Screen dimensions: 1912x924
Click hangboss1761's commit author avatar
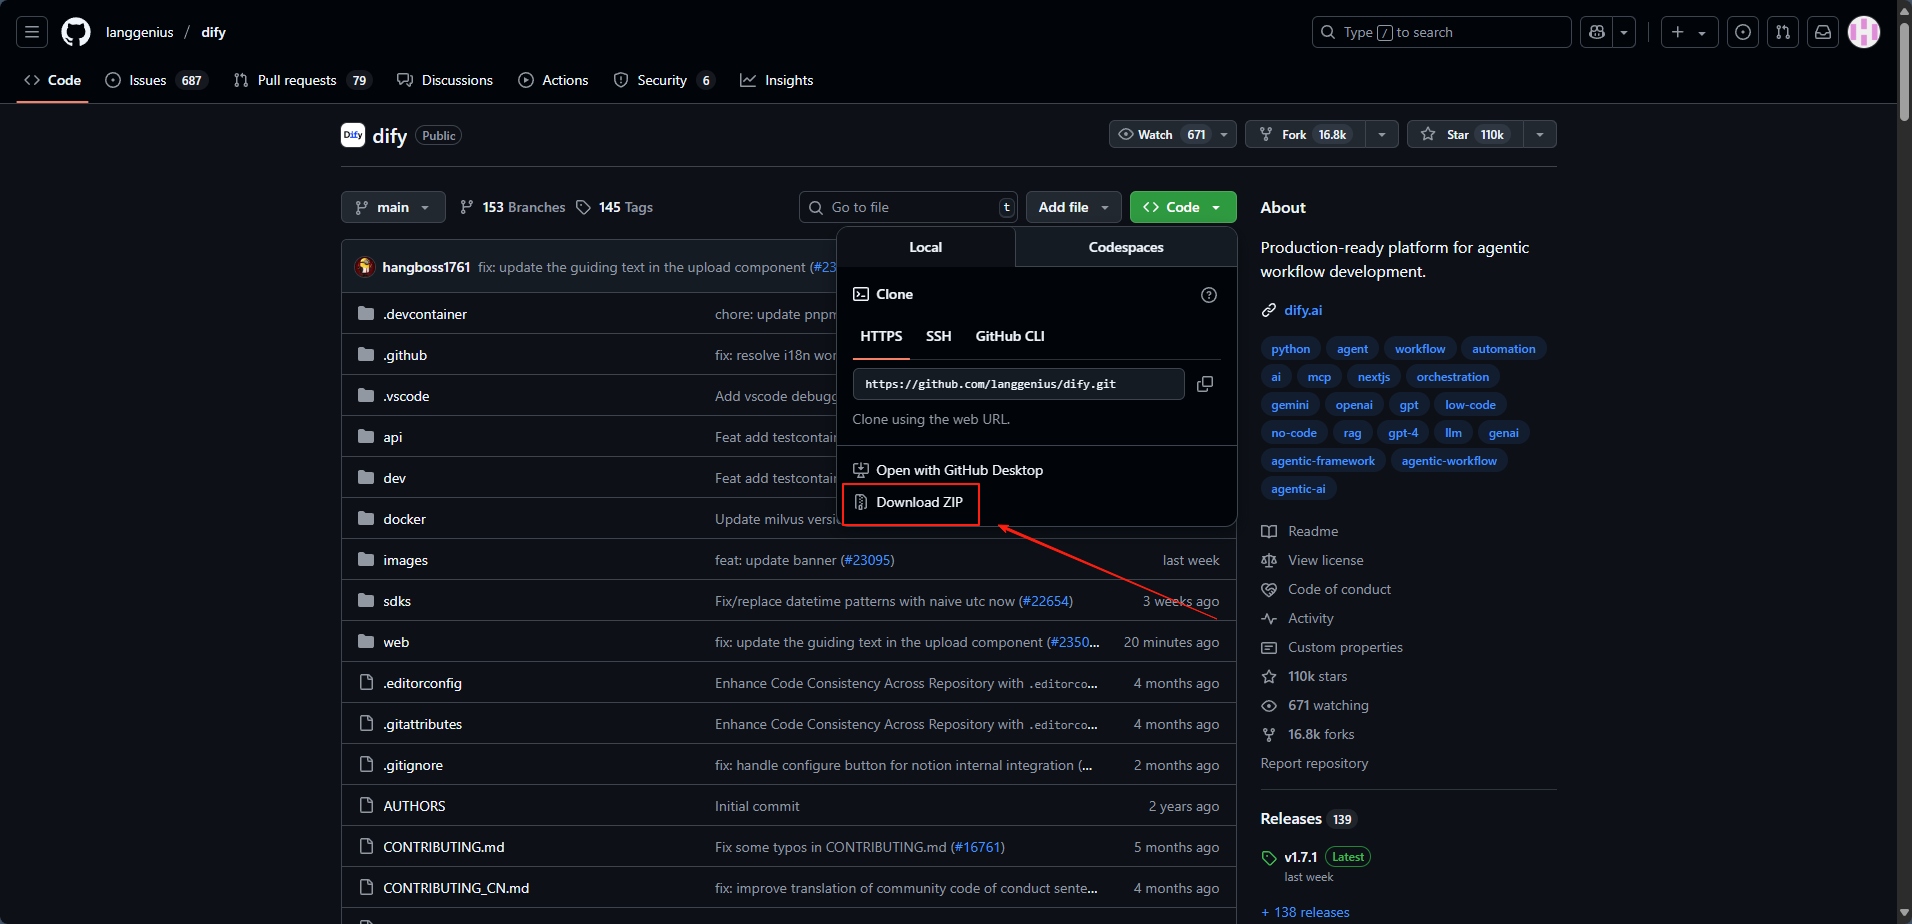[x=365, y=267]
